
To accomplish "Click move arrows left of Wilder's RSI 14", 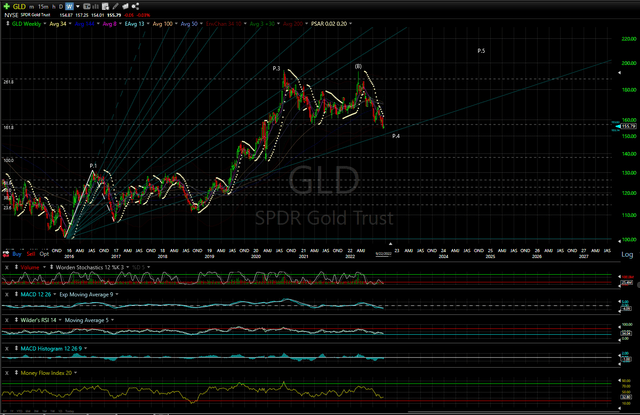I will click(x=16, y=320).
